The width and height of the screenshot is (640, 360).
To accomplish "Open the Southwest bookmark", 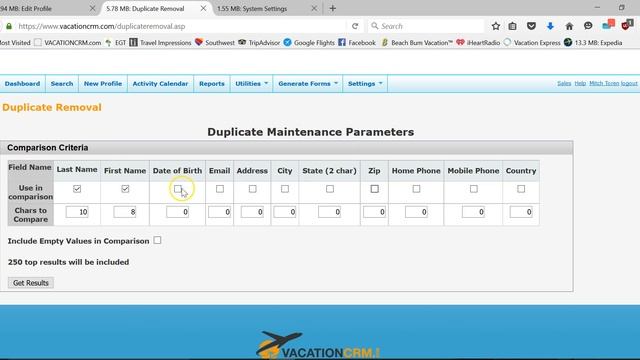I will (215, 42).
